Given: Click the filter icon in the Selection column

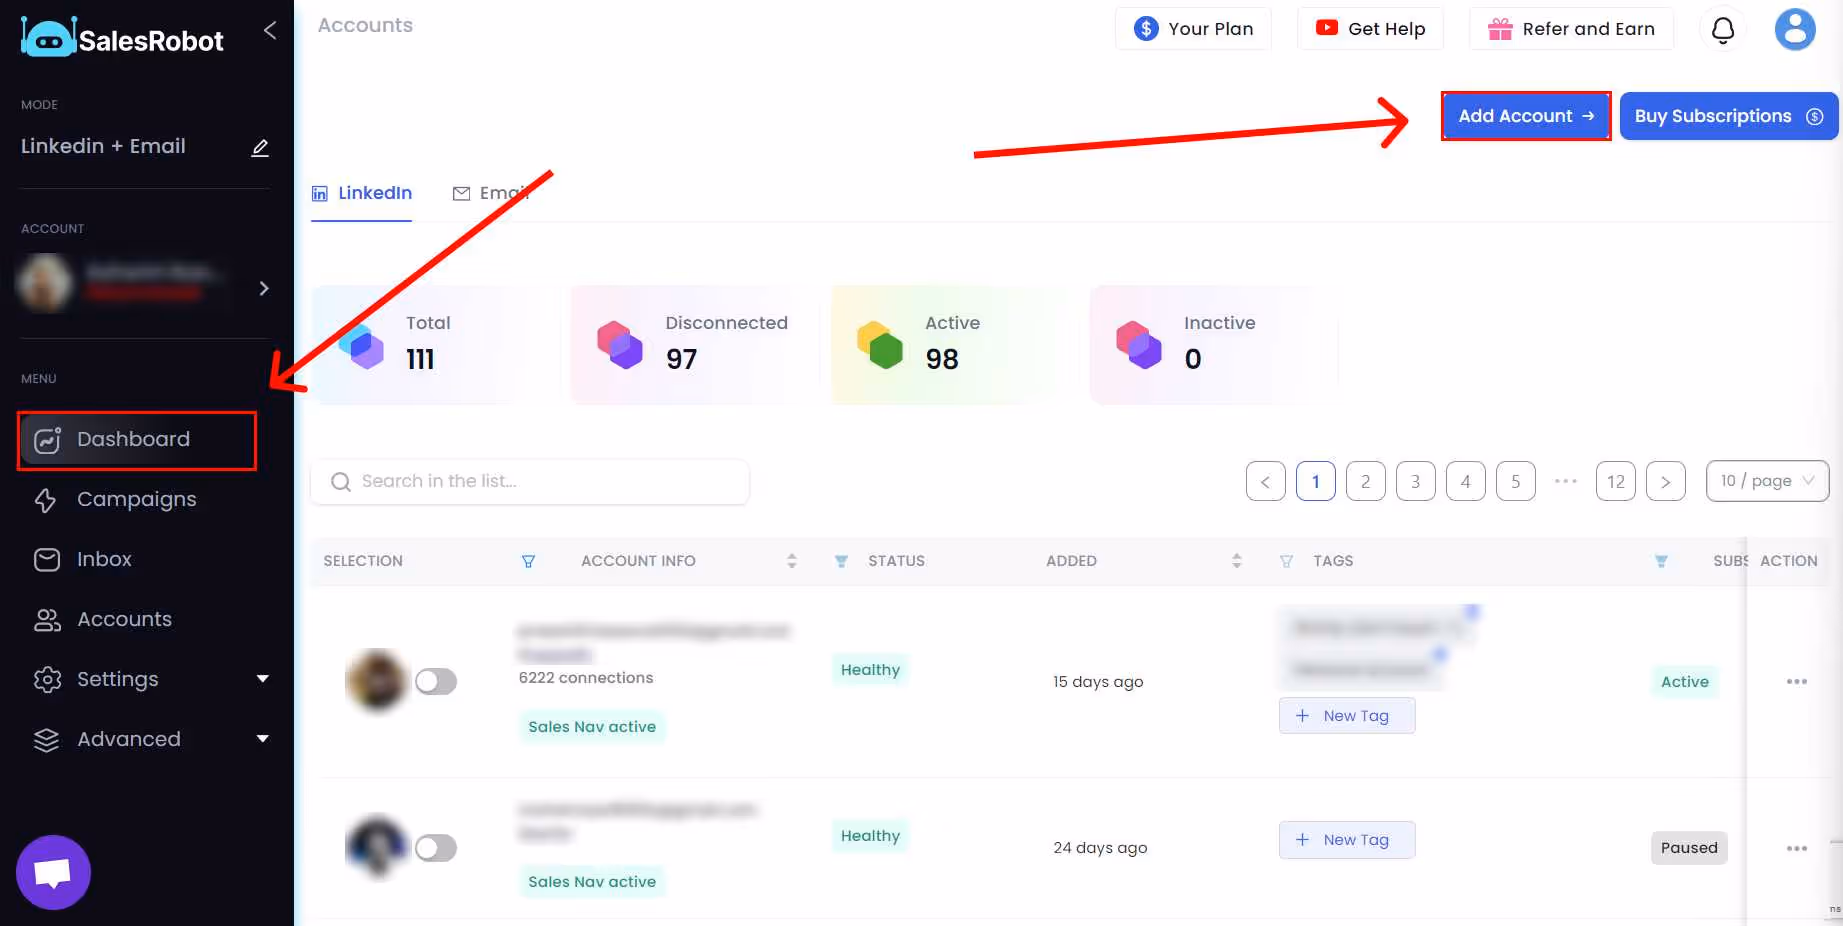Looking at the screenshot, I should coord(529,561).
